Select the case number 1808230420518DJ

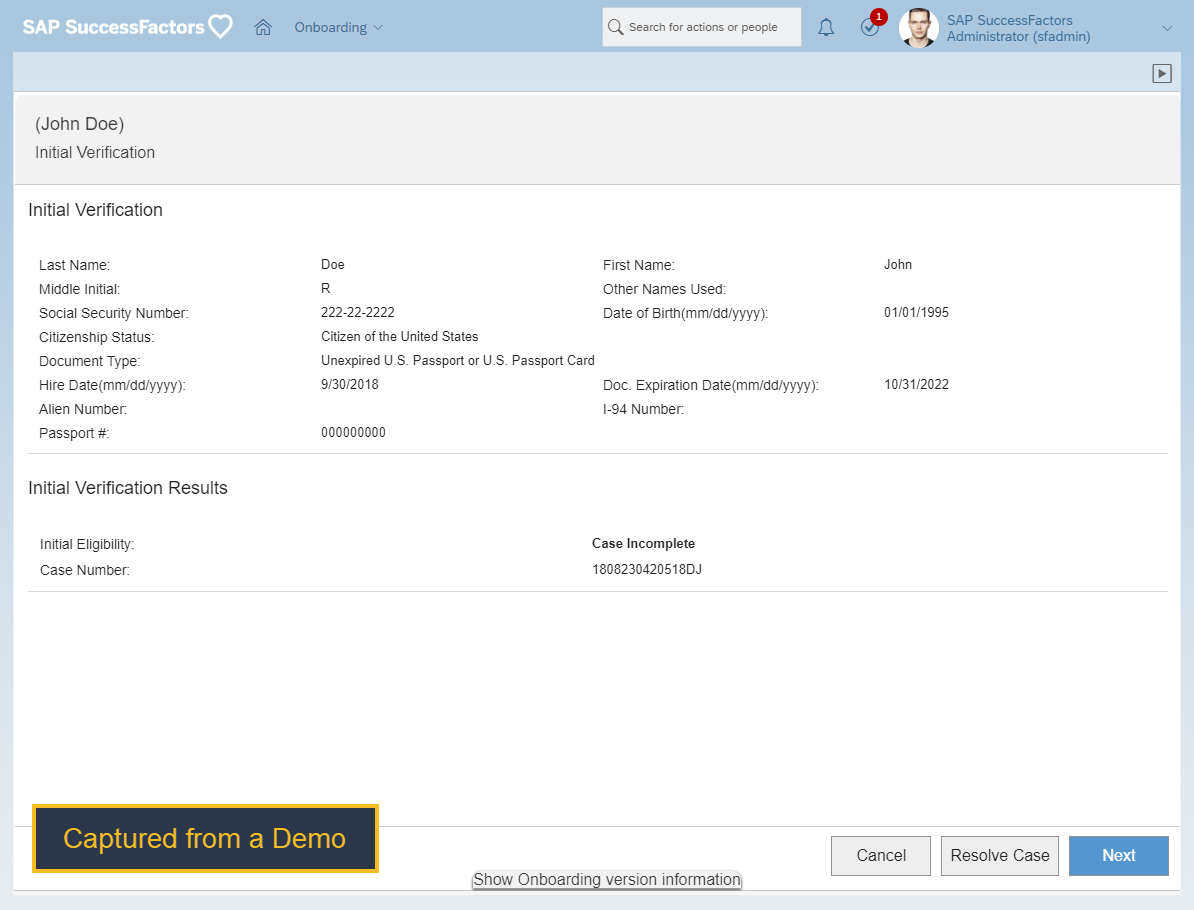pyautogui.click(x=646, y=570)
